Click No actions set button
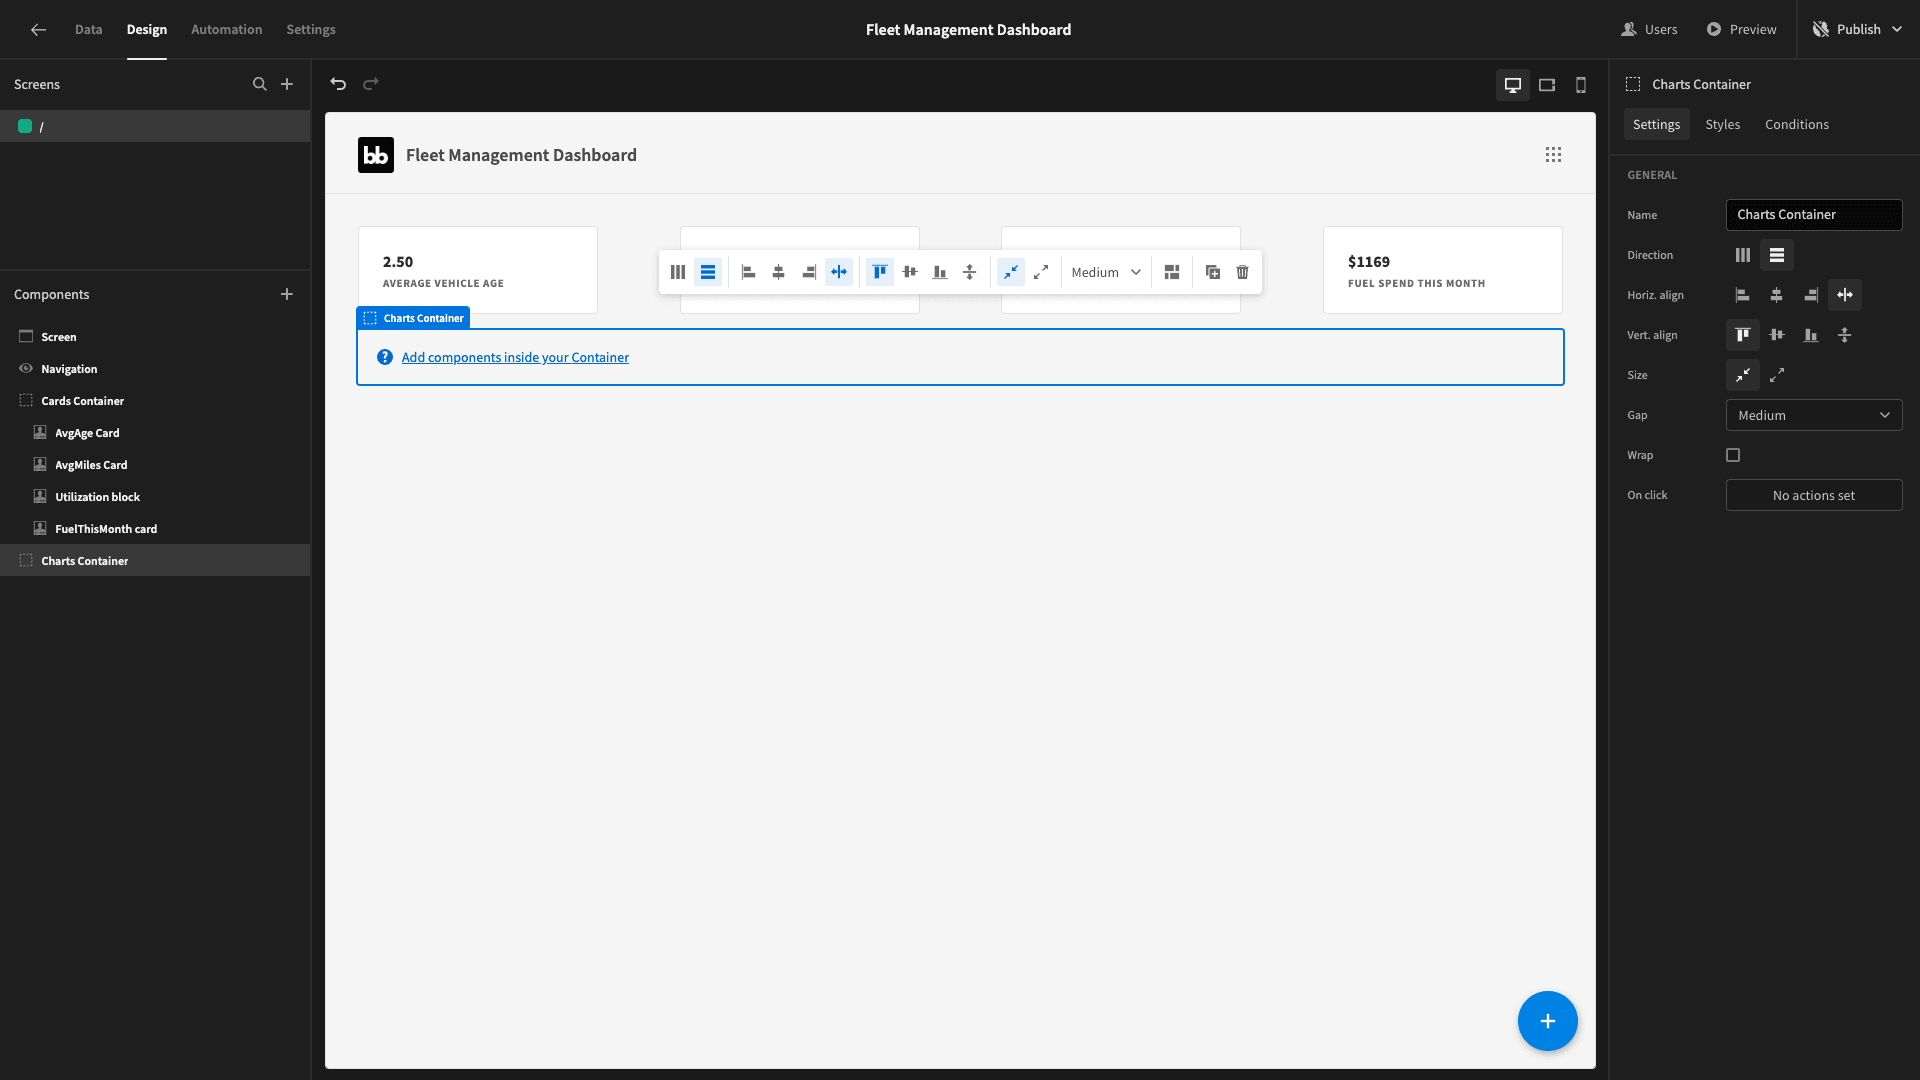Viewport: 1920px width, 1080px height. (x=1814, y=495)
